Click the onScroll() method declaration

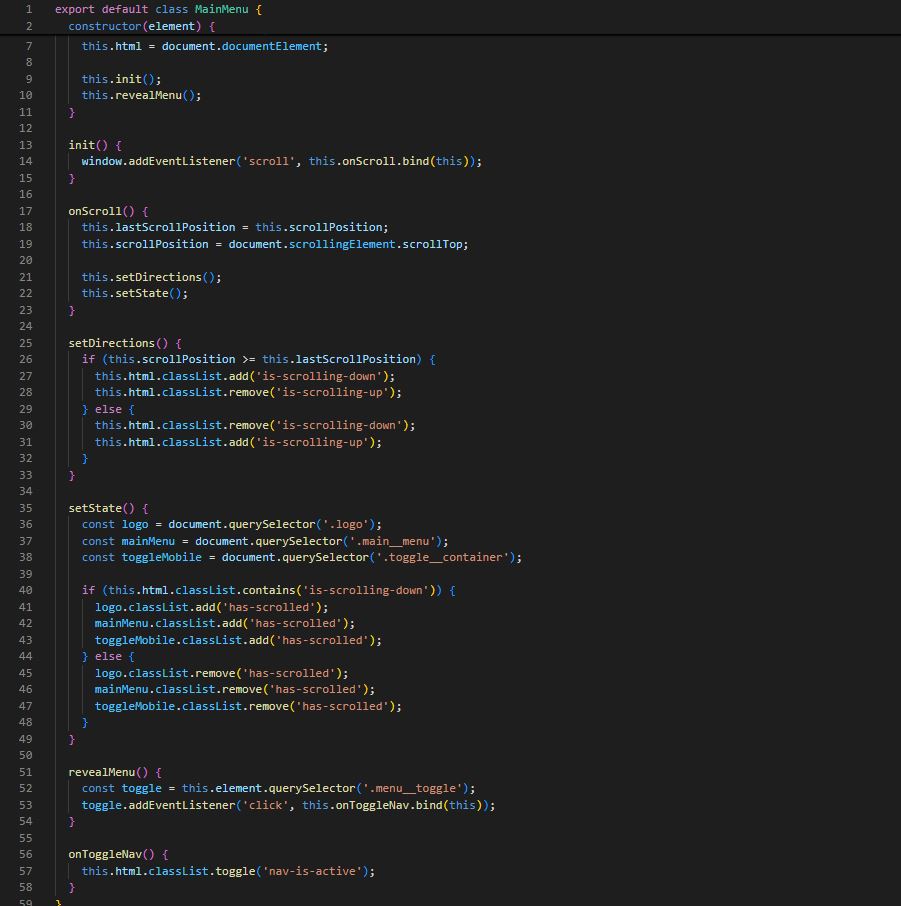[x=95, y=210]
